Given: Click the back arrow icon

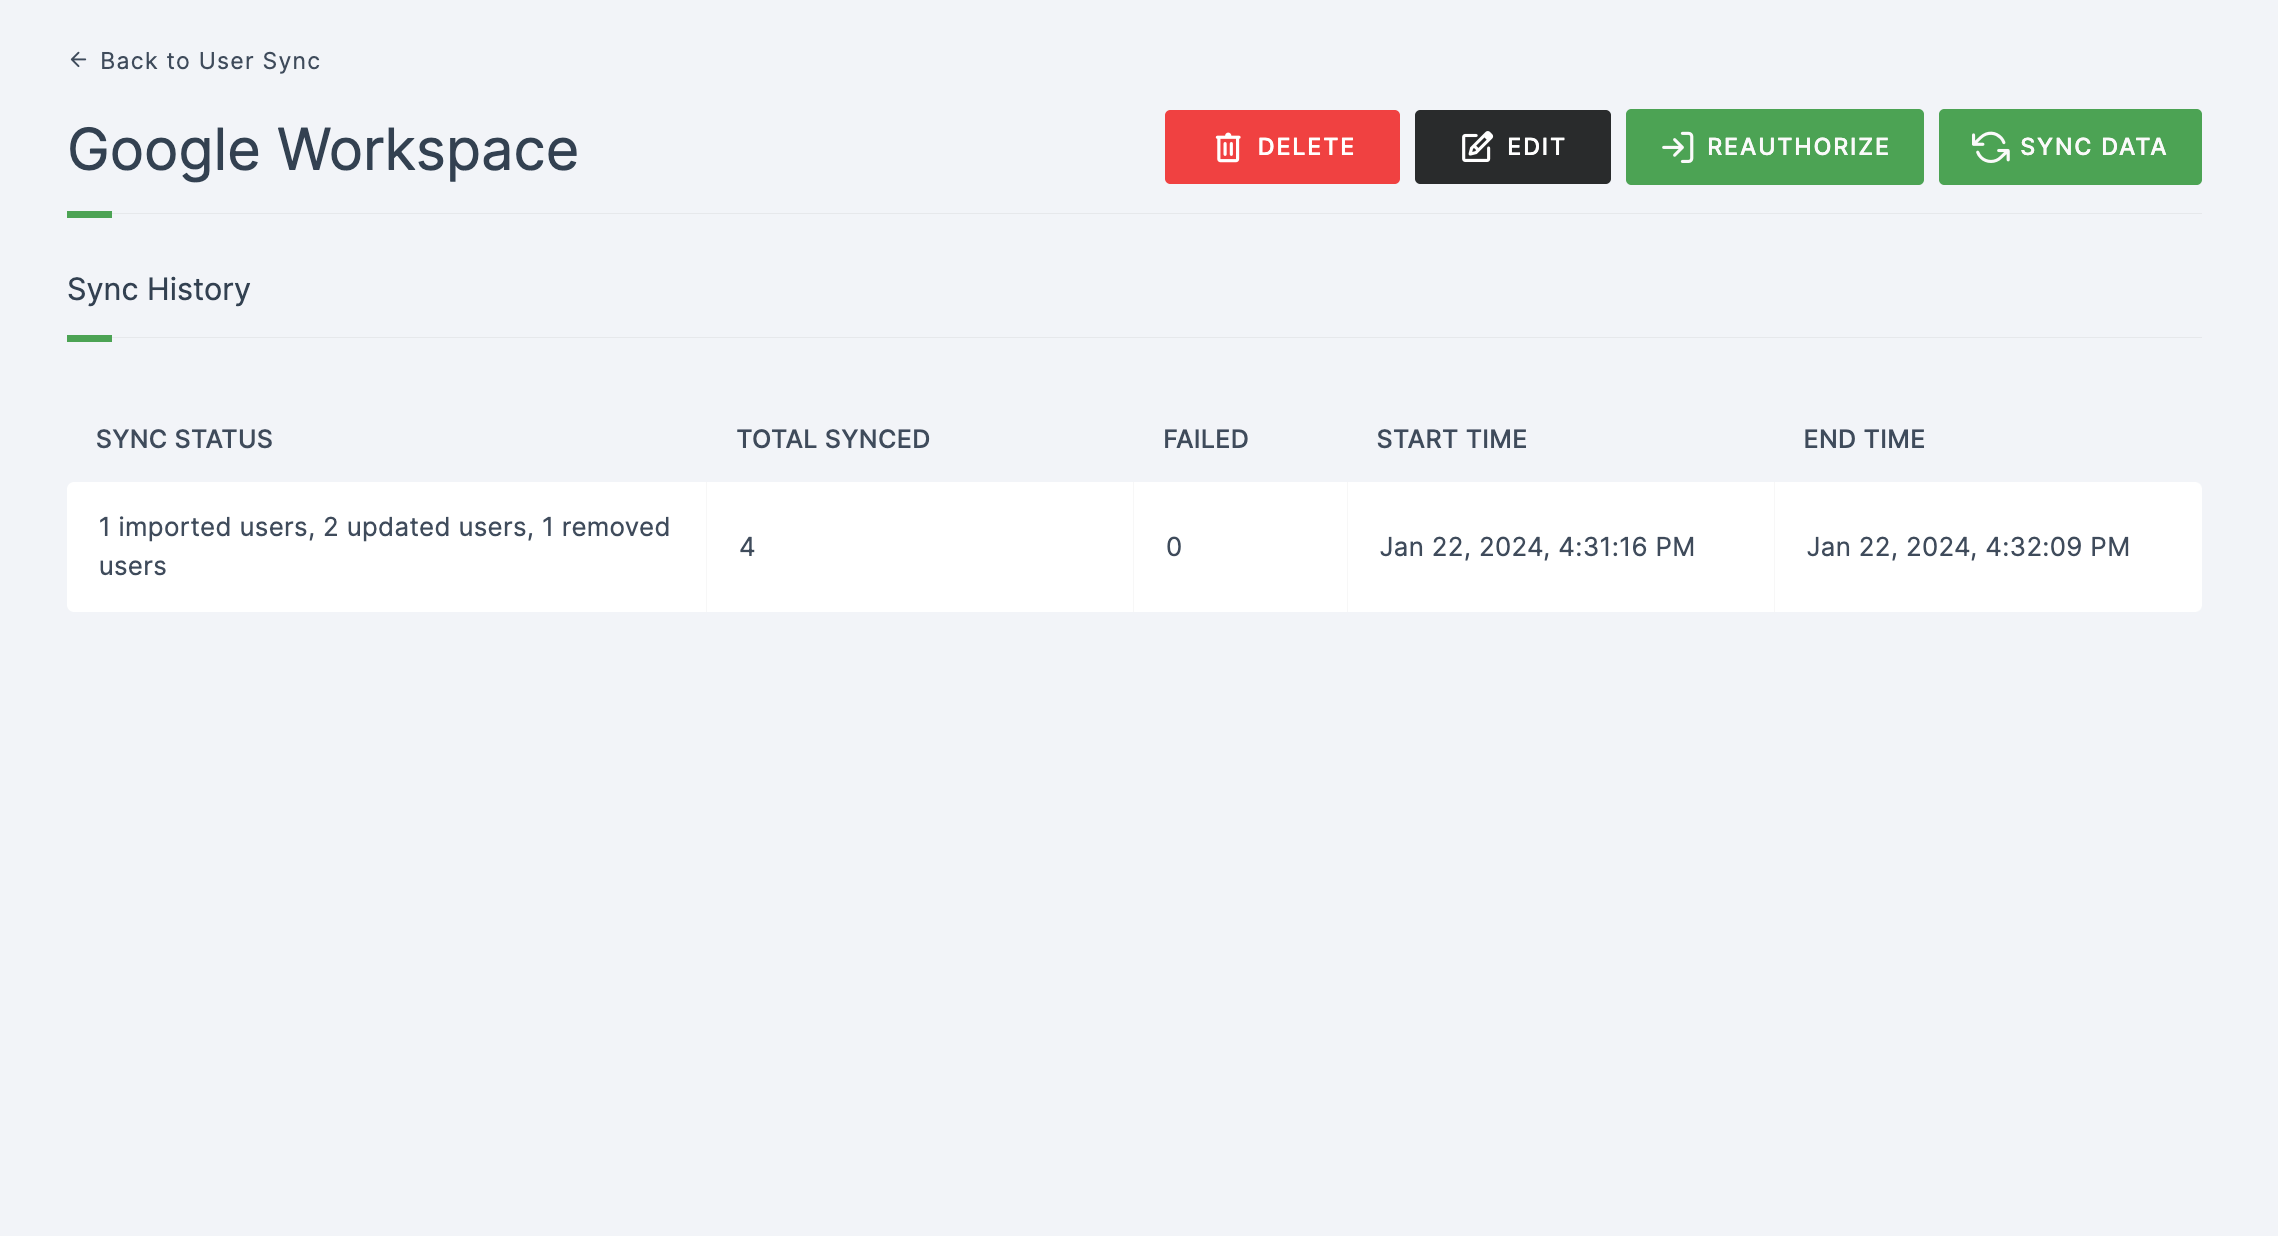Looking at the screenshot, I should pos(78,60).
